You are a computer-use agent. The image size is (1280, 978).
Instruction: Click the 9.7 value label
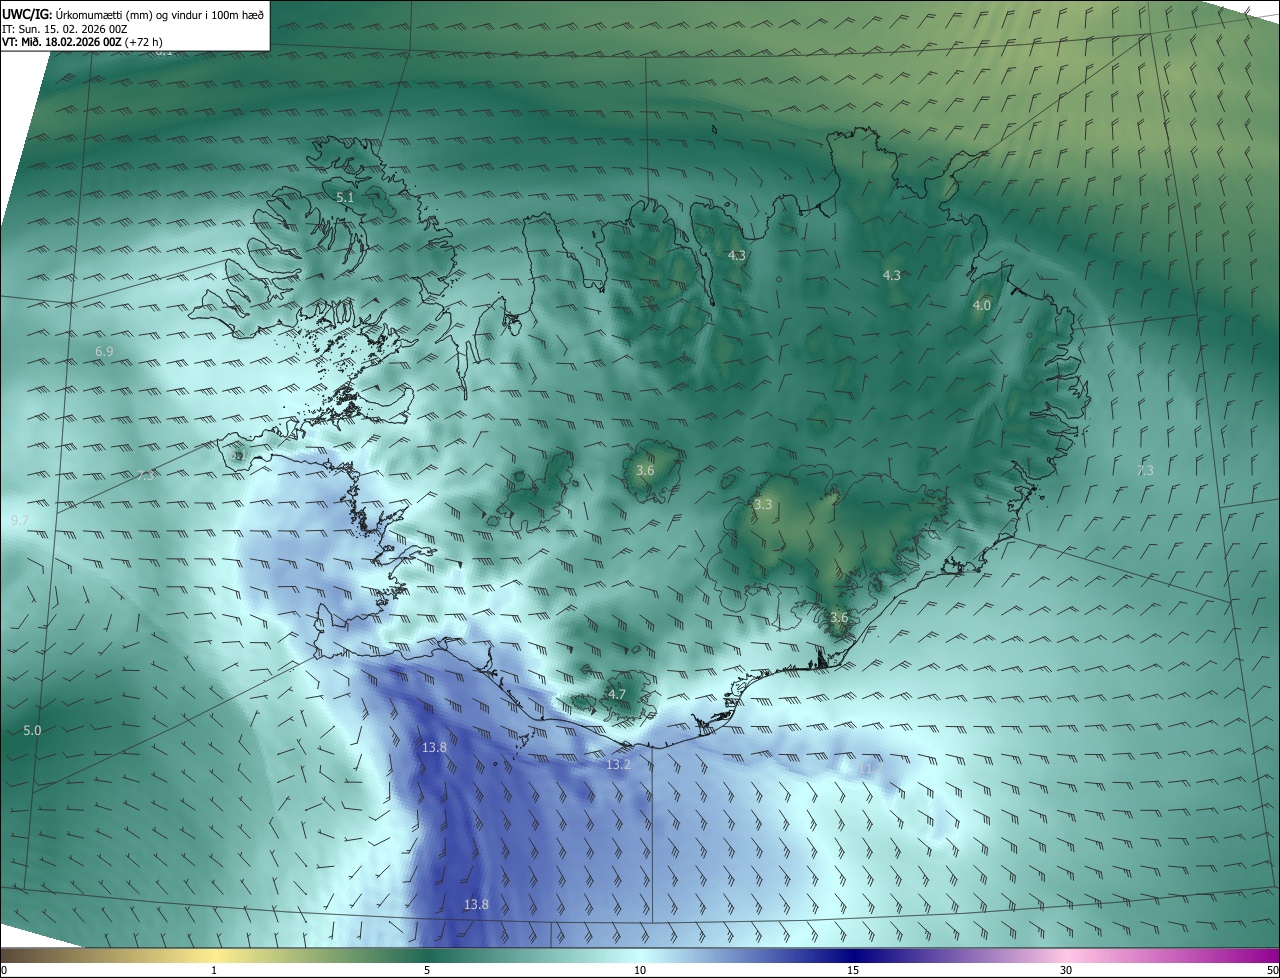click(x=20, y=521)
